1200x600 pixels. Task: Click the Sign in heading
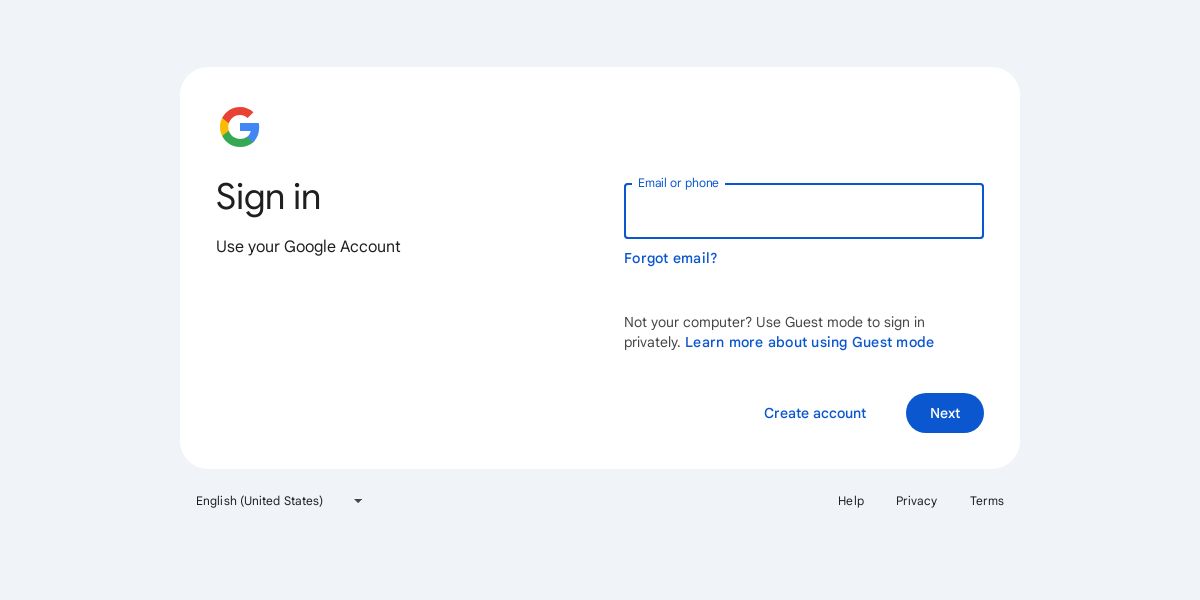tap(268, 197)
